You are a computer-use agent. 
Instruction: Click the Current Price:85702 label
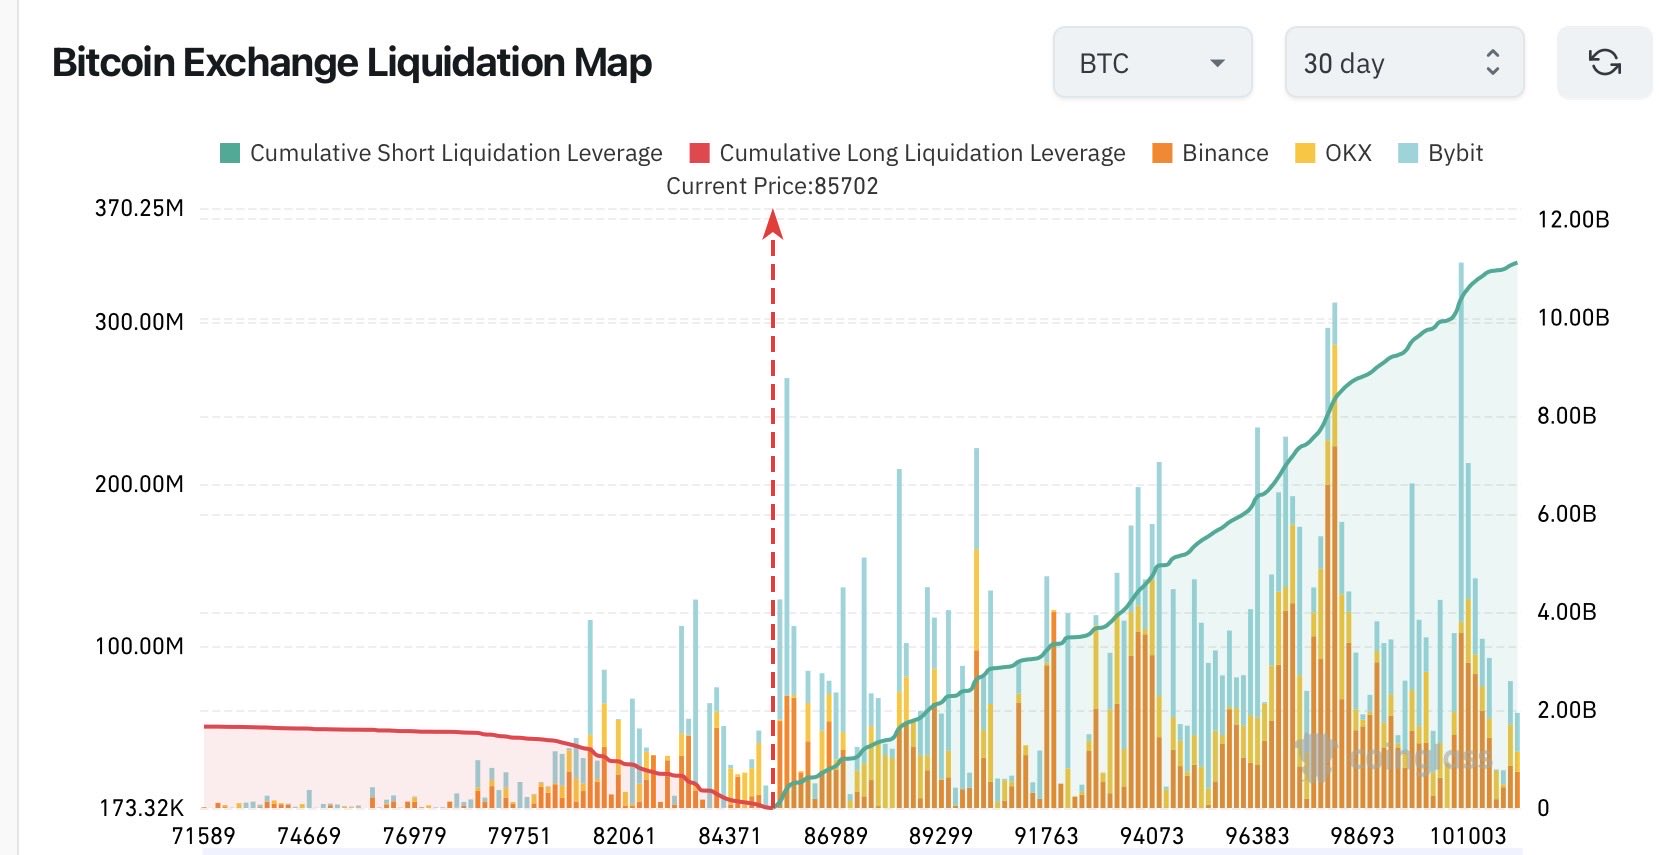pos(772,186)
